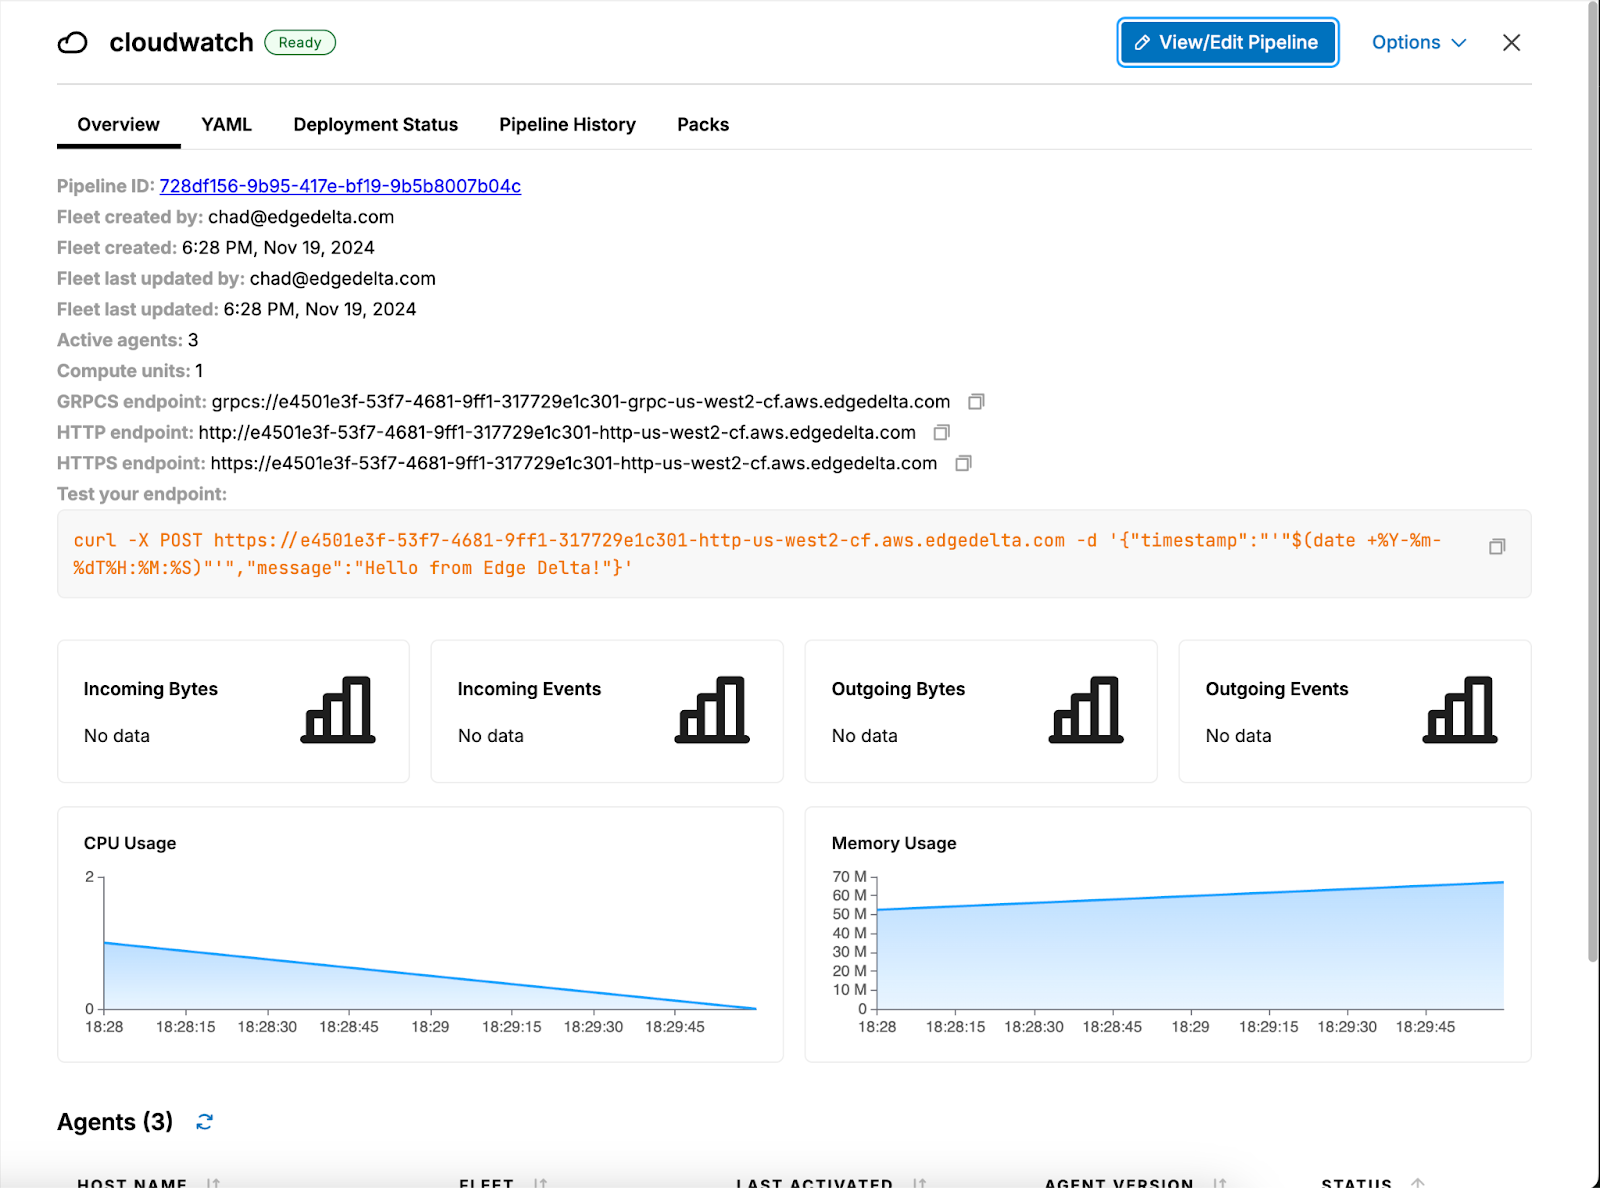Close the cloudwatch details panel
The image size is (1600, 1188).
(x=1511, y=43)
